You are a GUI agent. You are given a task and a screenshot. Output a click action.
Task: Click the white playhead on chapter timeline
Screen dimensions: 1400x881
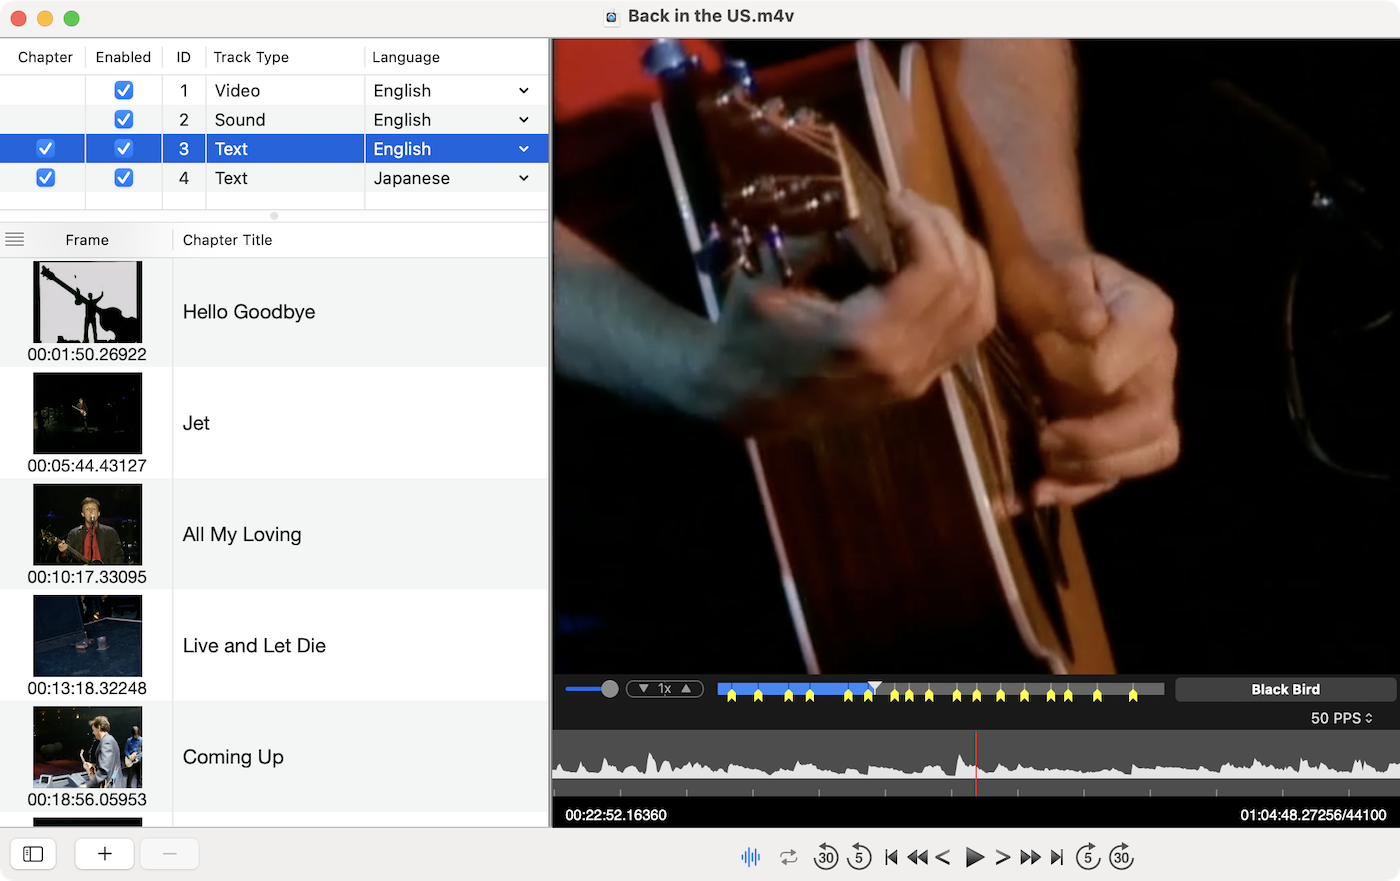point(874,687)
